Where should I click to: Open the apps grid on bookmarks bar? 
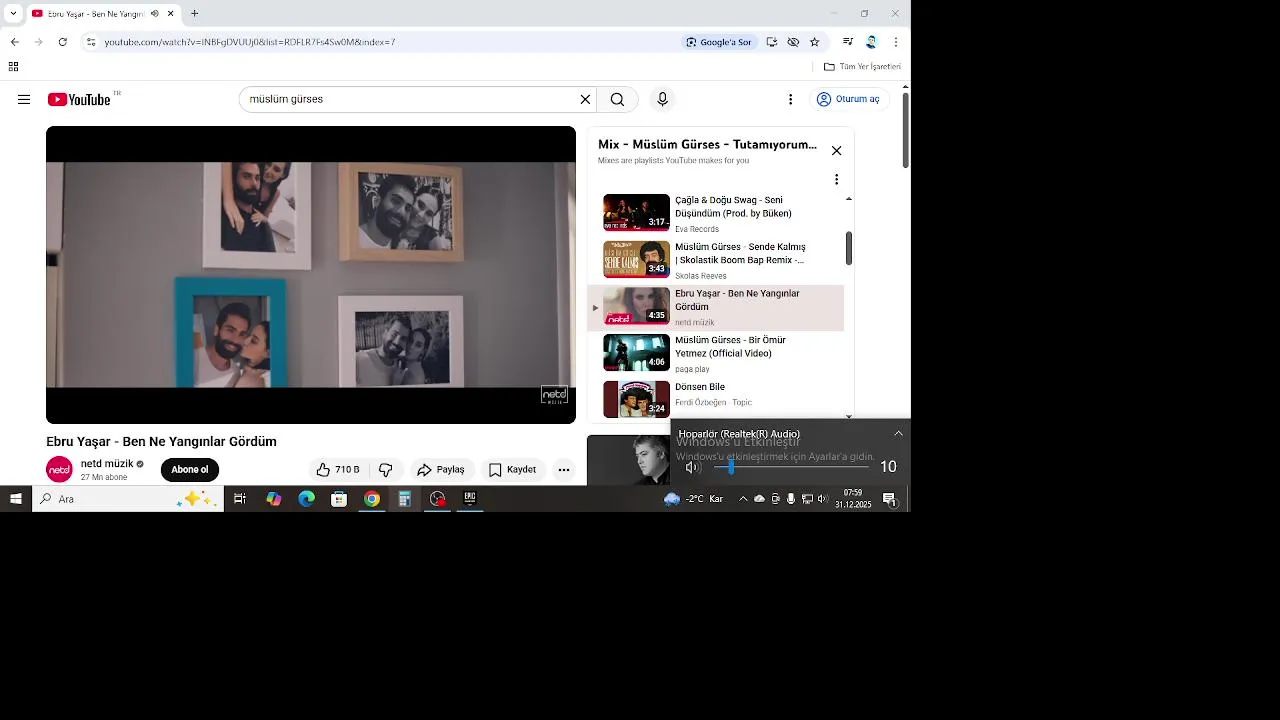coord(13,67)
